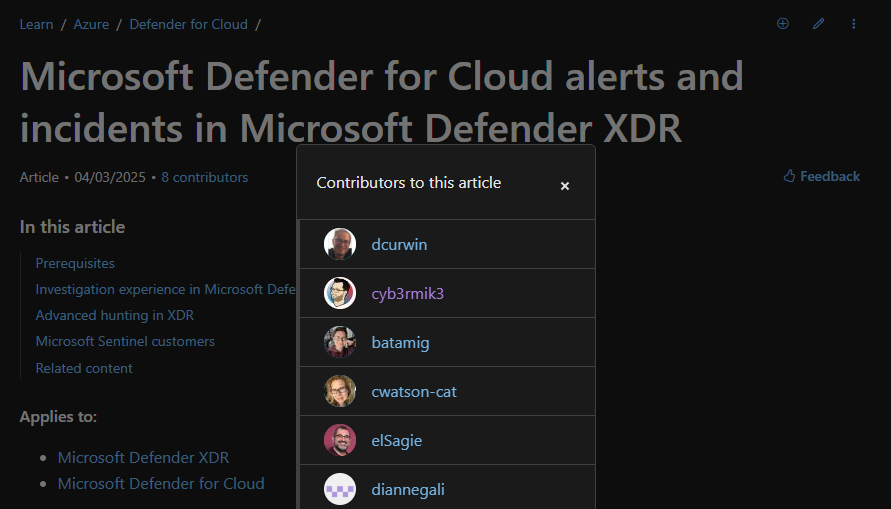Click the 8 contributors link
891x509 pixels.
click(x=205, y=177)
